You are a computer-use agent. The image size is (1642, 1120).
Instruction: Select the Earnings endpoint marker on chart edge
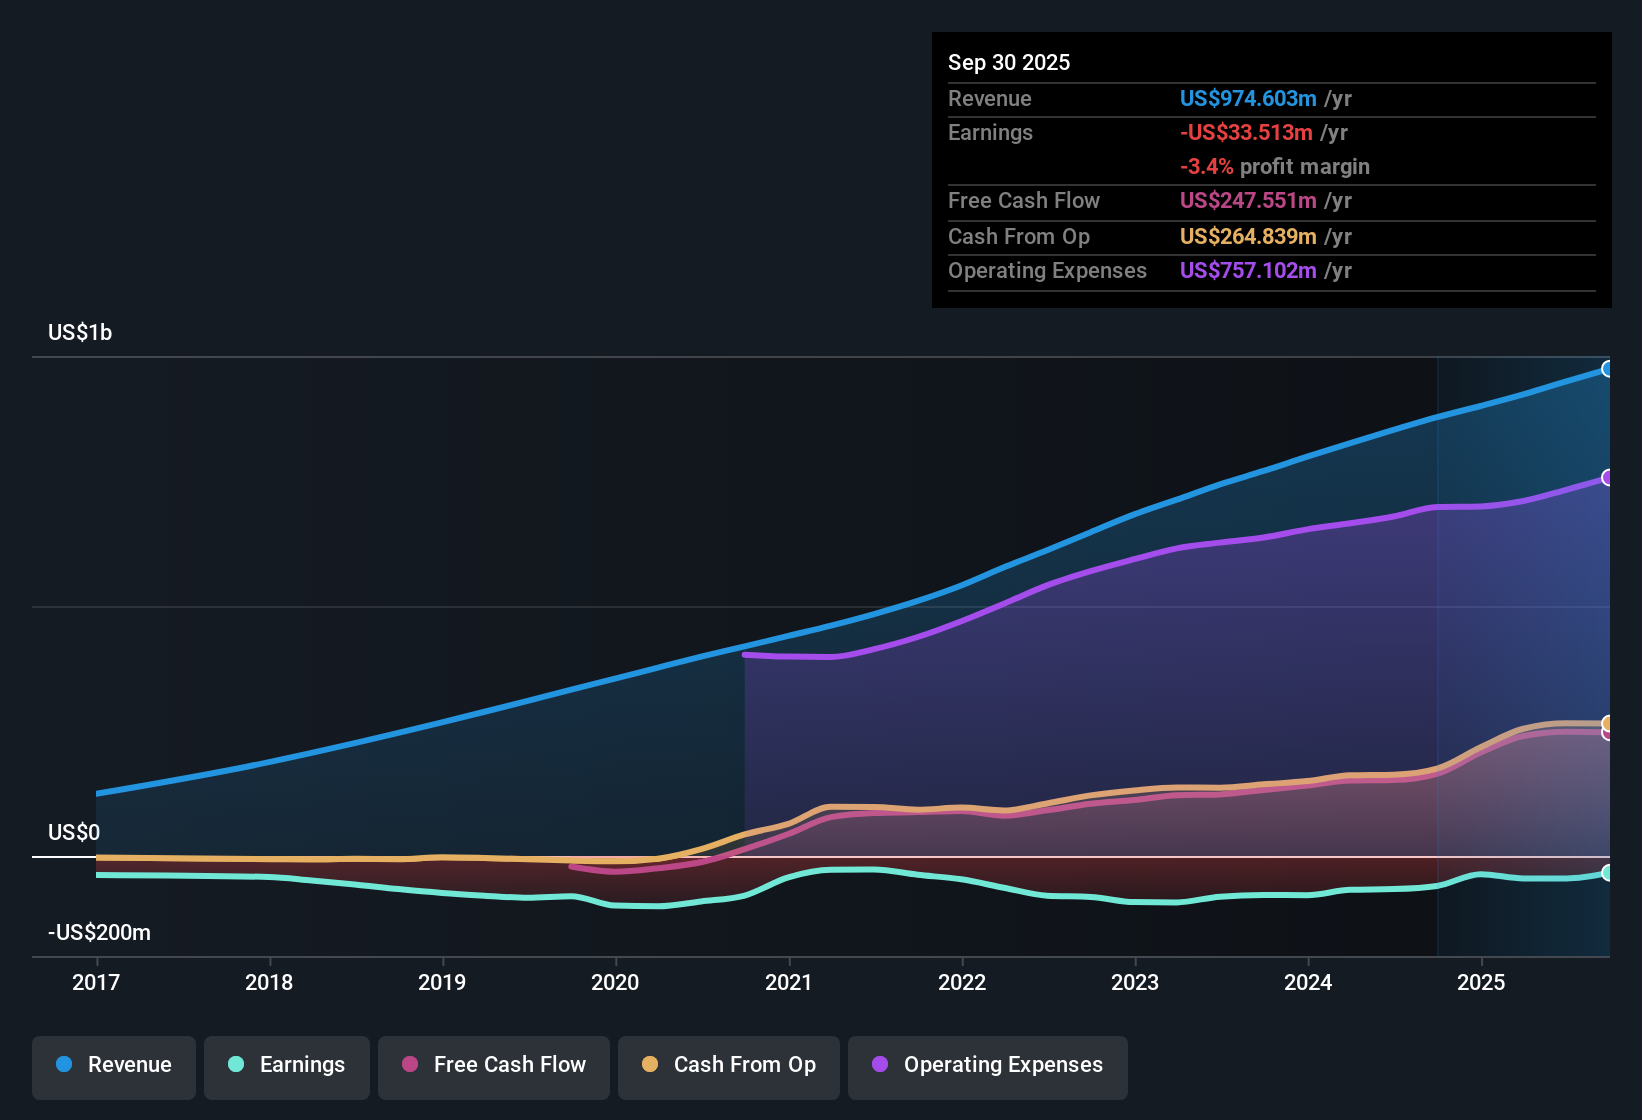pos(1608,873)
